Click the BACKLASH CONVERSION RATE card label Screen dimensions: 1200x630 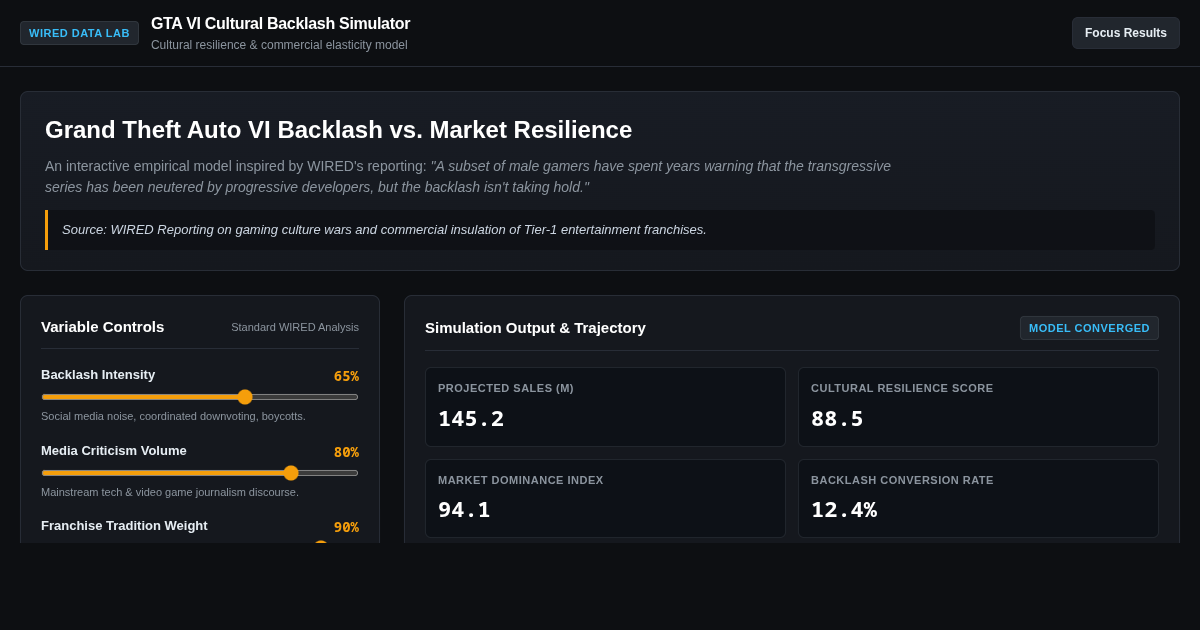point(902,480)
